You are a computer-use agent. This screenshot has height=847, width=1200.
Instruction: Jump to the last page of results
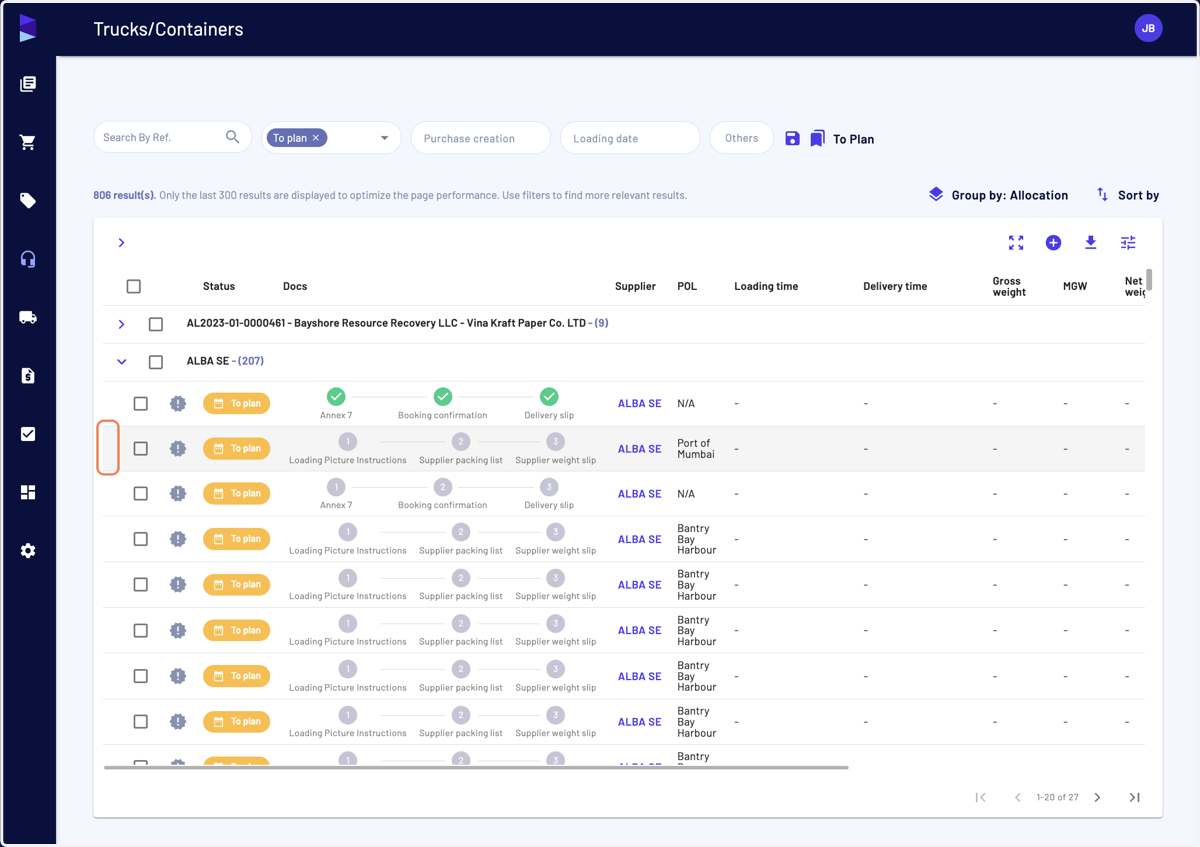click(x=1134, y=797)
